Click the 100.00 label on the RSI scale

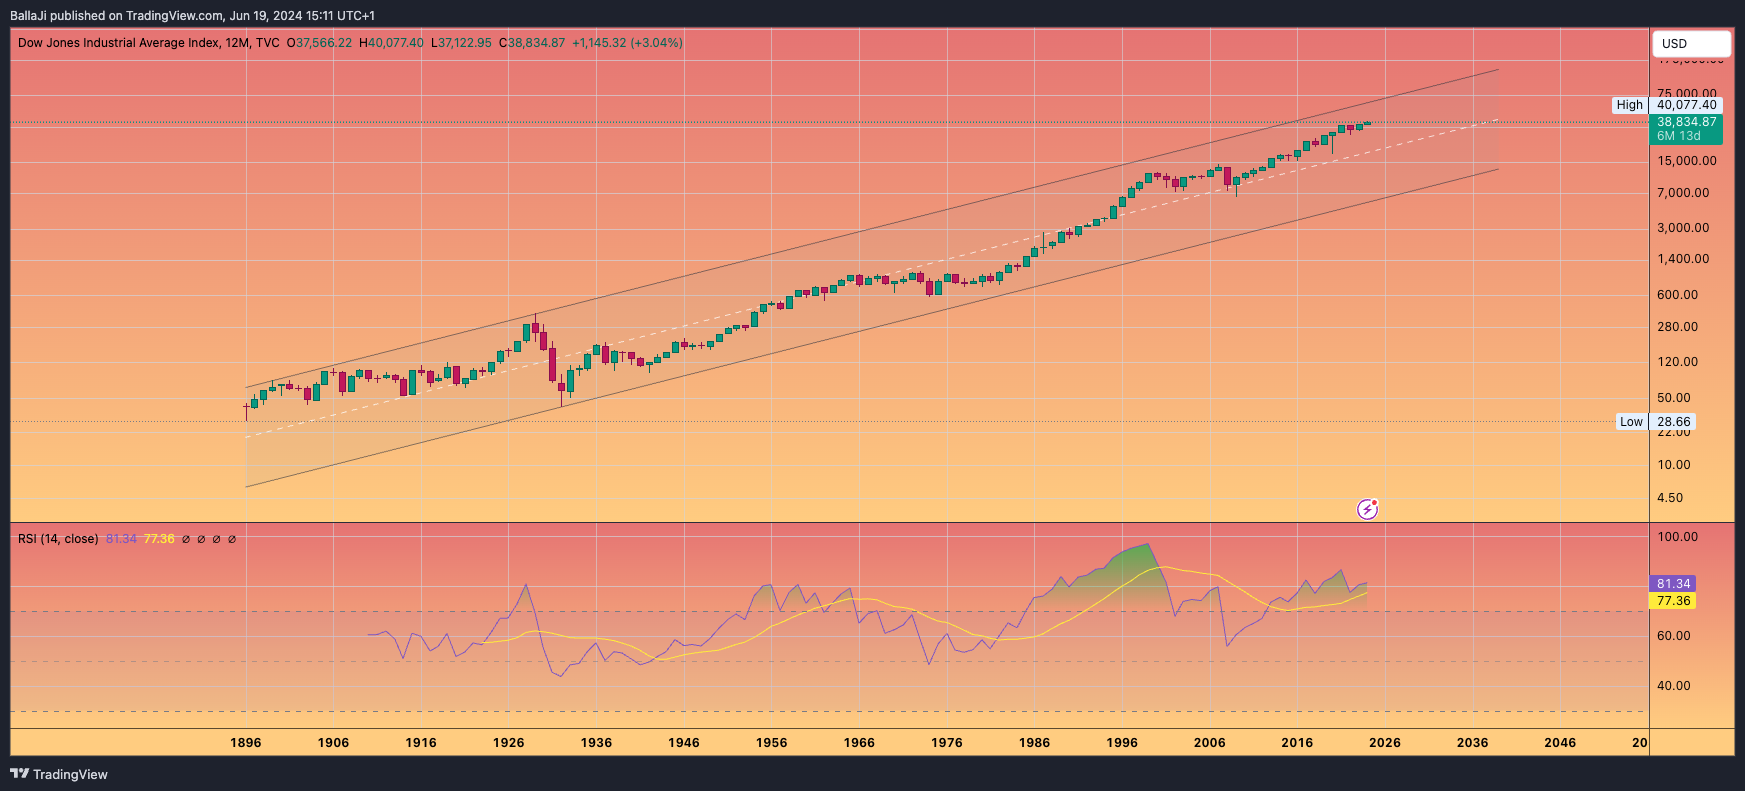pyautogui.click(x=1677, y=537)
